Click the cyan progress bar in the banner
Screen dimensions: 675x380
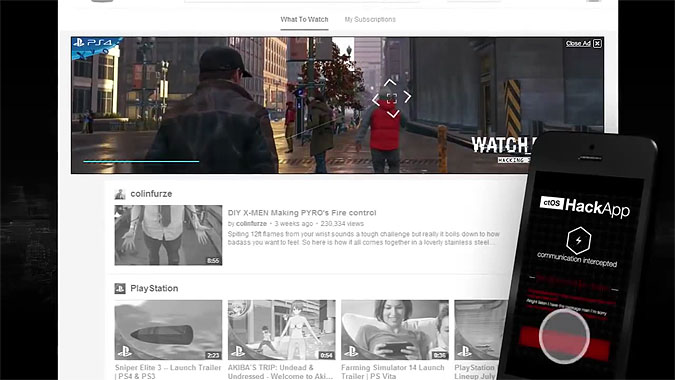point(141,162)
